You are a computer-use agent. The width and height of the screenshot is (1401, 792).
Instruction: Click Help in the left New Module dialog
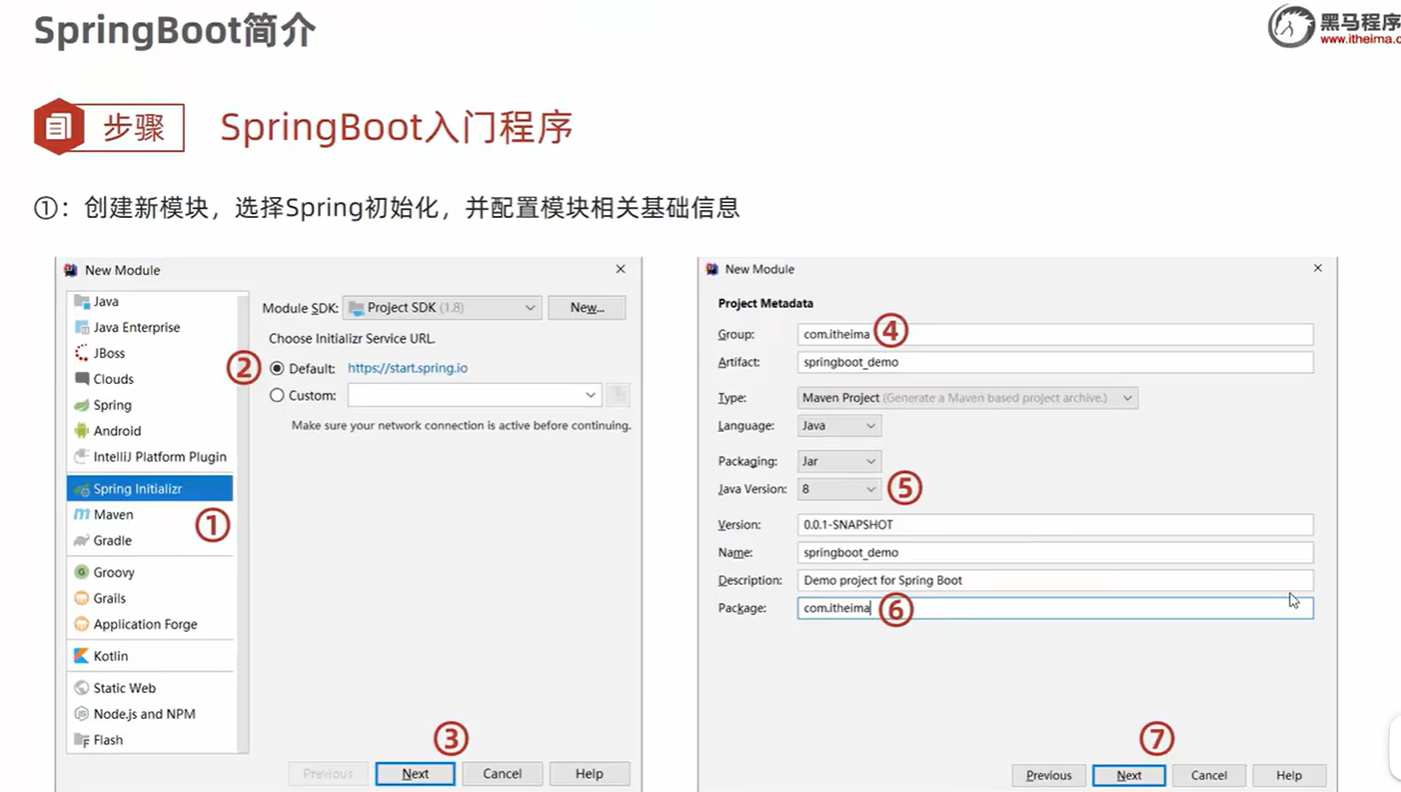[x=589, y=774]
